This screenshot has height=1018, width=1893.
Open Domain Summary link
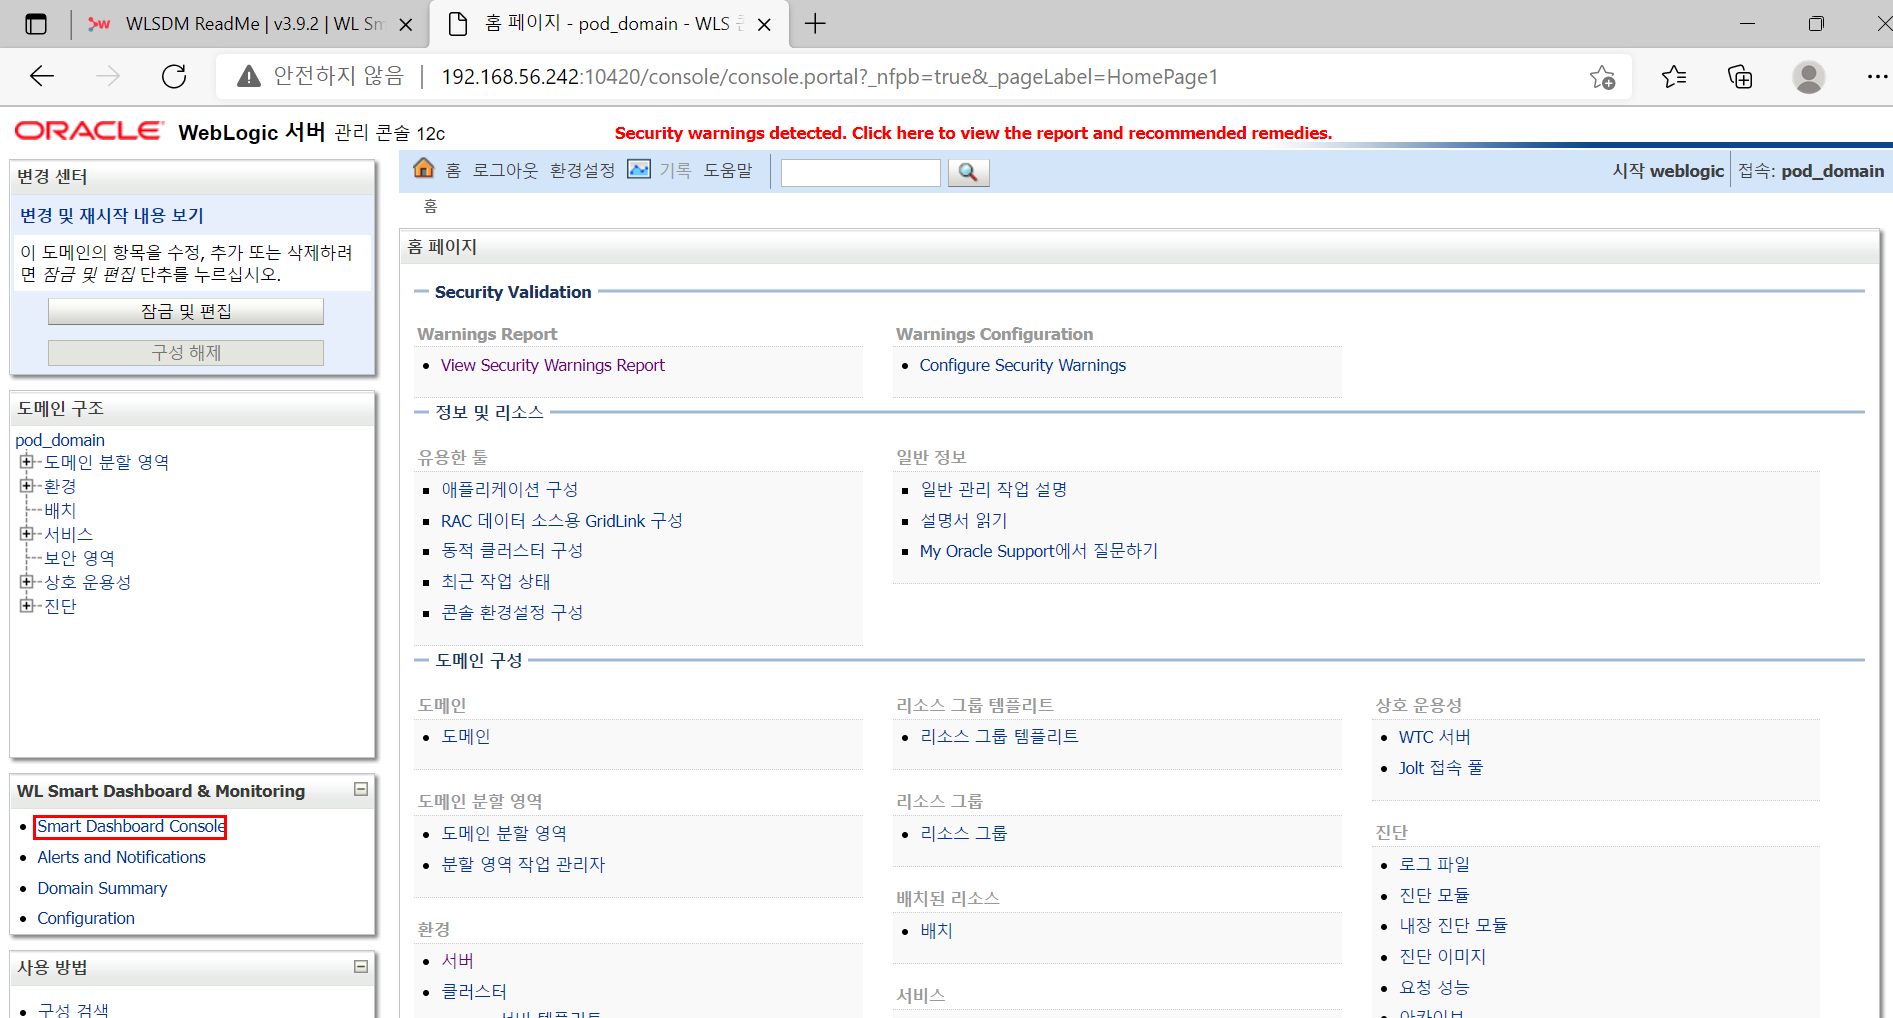coord(102,888)
